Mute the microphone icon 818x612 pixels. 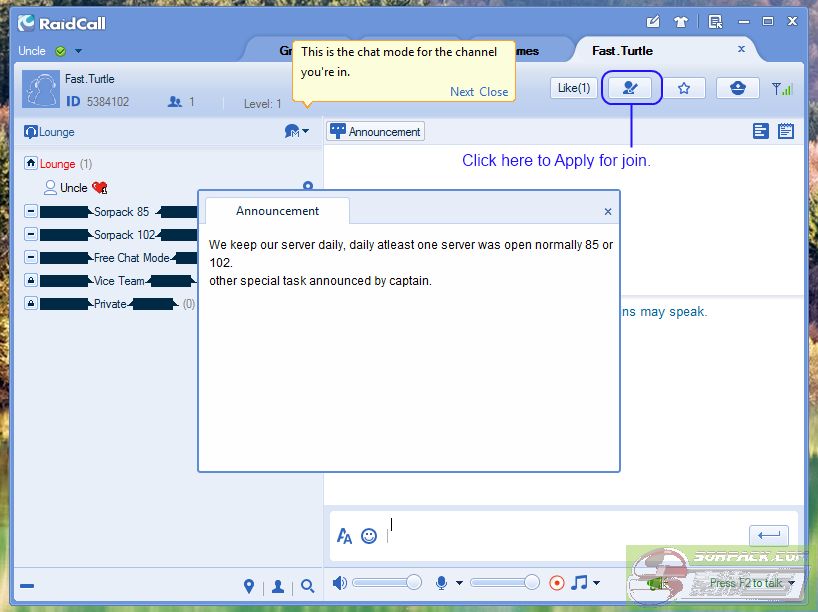[x=441, y=583]
